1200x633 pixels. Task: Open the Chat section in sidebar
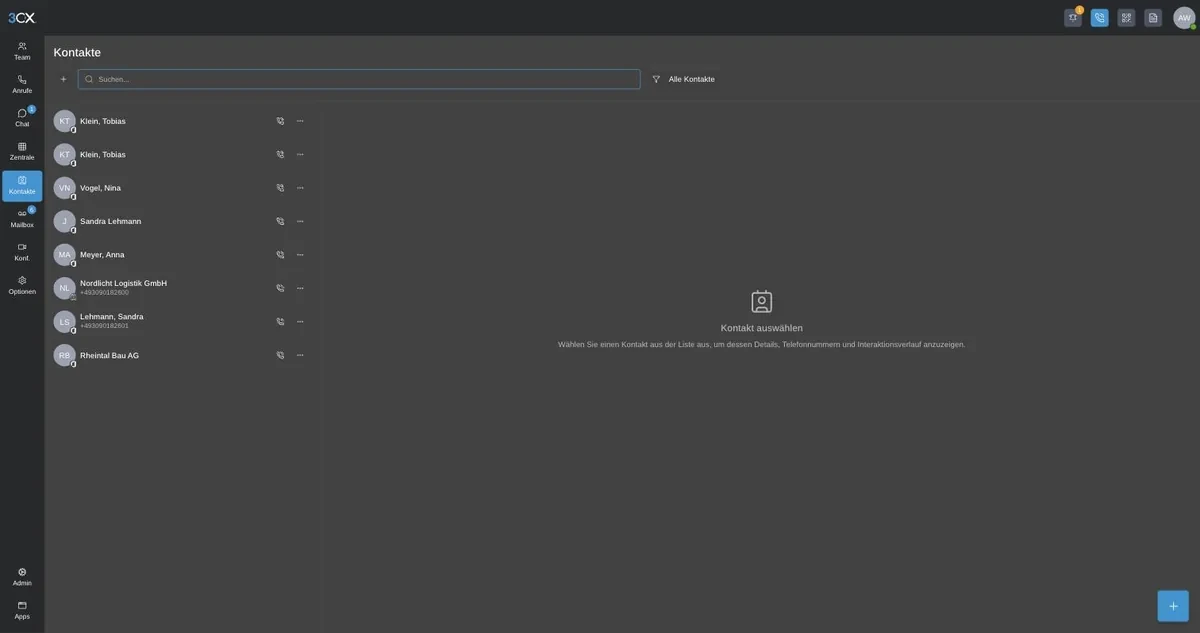22,118
